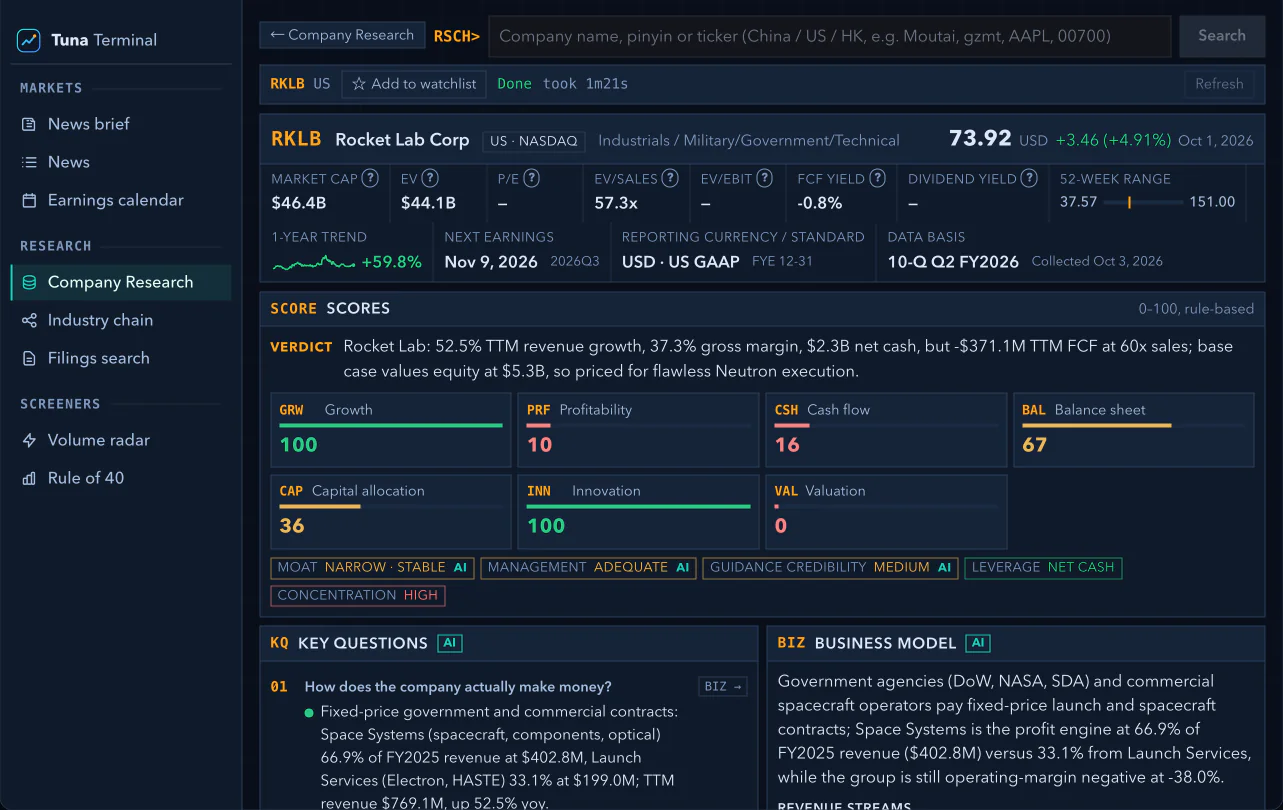Click the News brief document icon
This screenshot has height=810, width=1283.
pyautogui.click(x=29, y=124)
